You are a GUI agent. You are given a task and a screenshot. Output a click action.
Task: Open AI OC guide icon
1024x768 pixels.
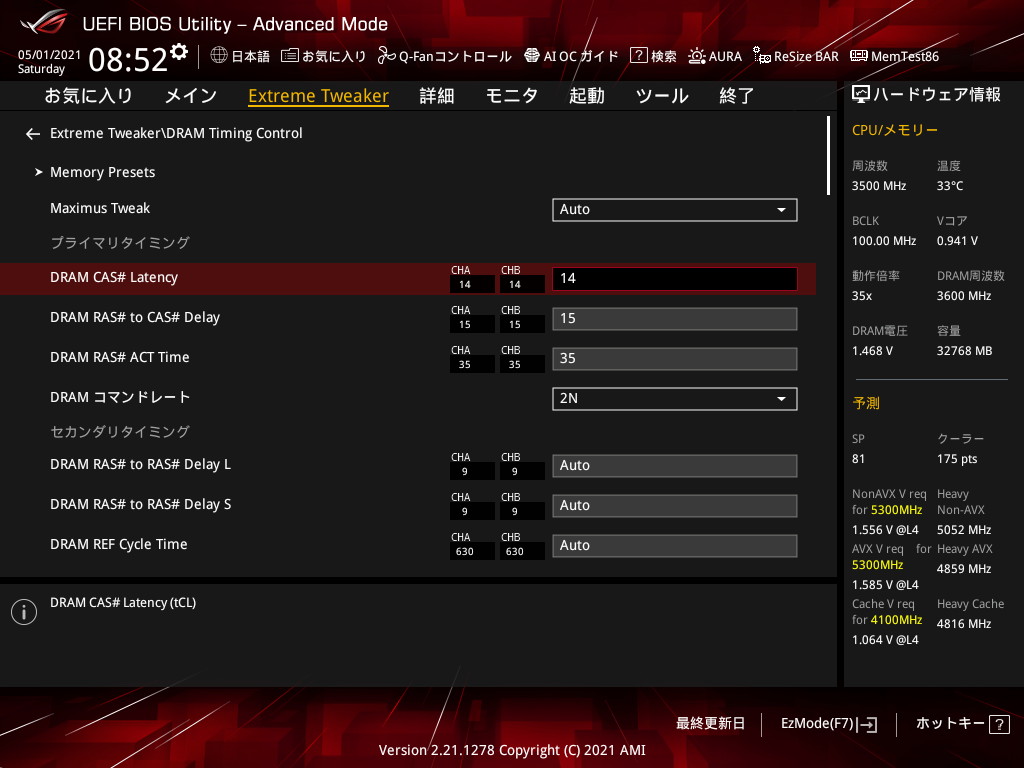[x=532, y=56]
